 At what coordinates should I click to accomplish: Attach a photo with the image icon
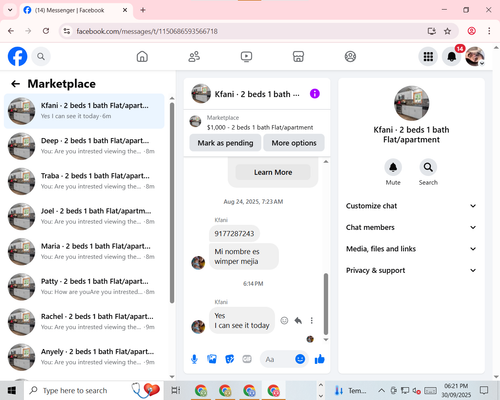click(212, 359)
